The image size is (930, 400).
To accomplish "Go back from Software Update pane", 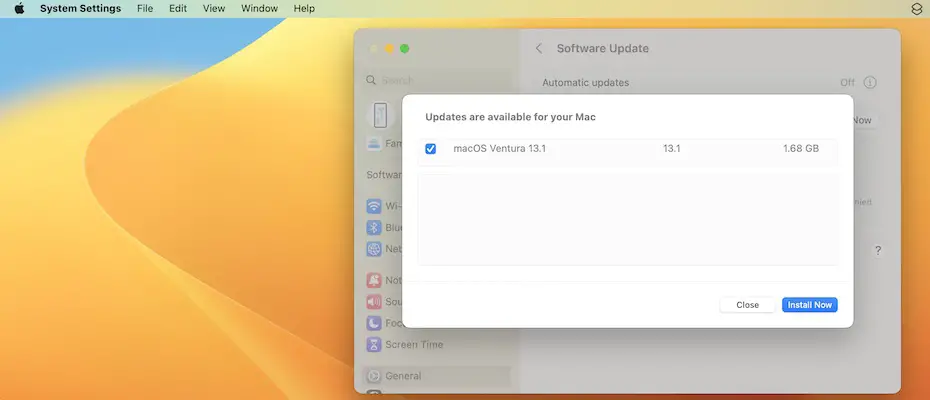I will coord(539,49).
